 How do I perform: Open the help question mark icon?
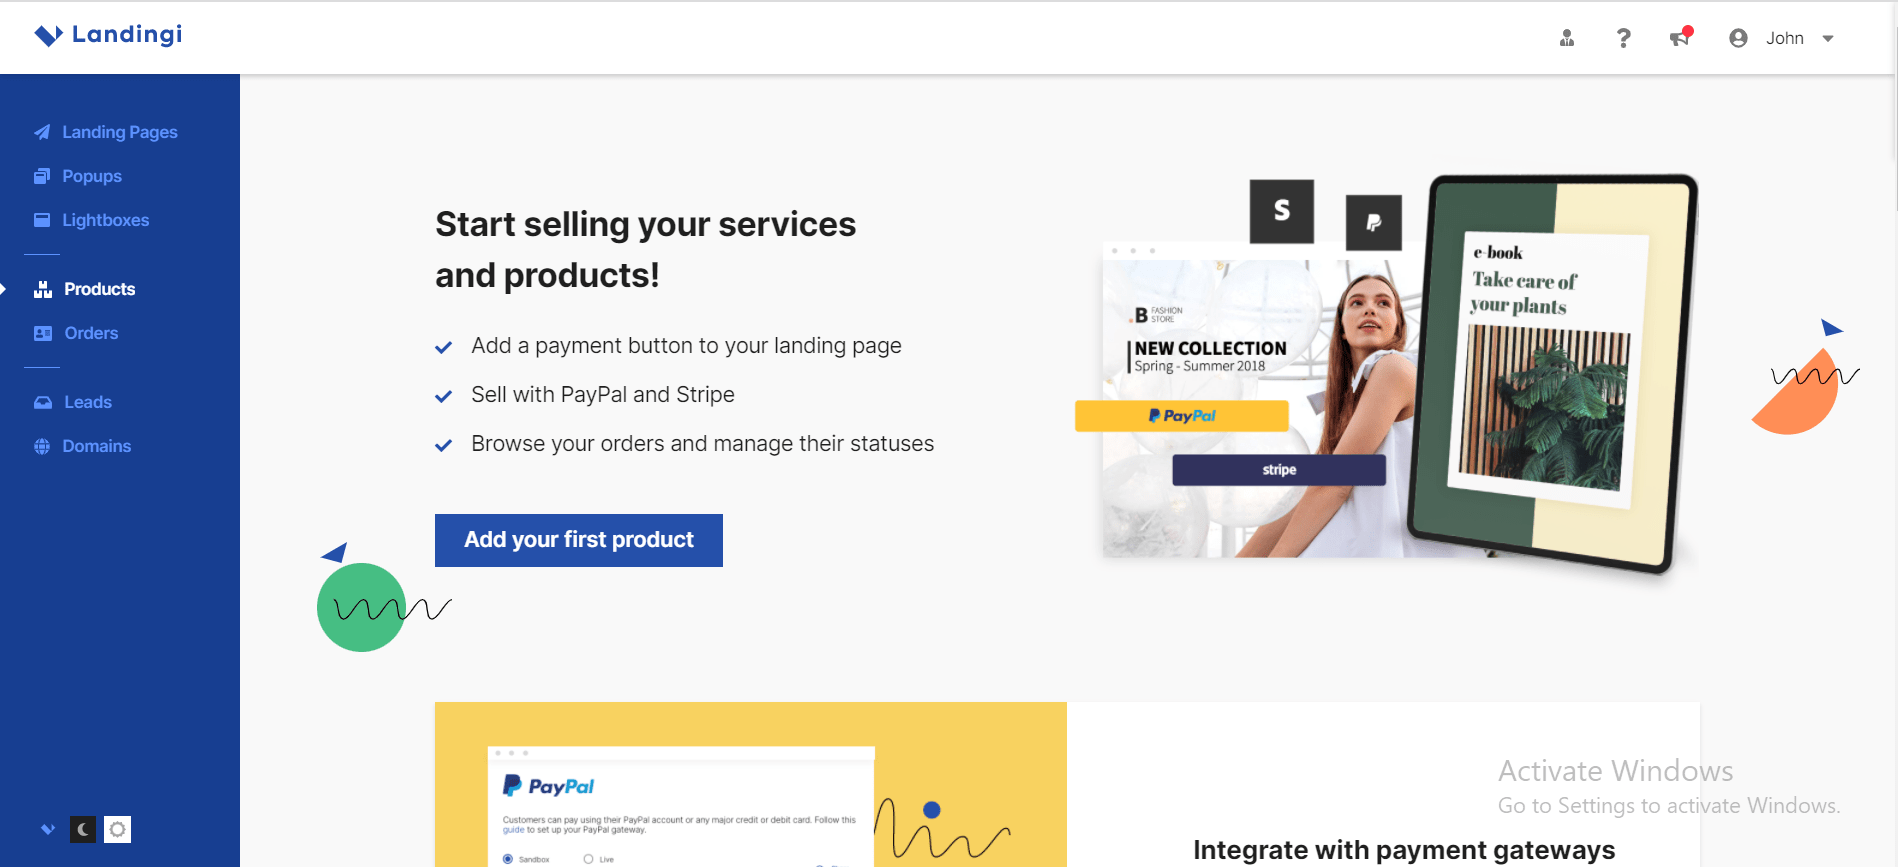tap(1623, 38)
